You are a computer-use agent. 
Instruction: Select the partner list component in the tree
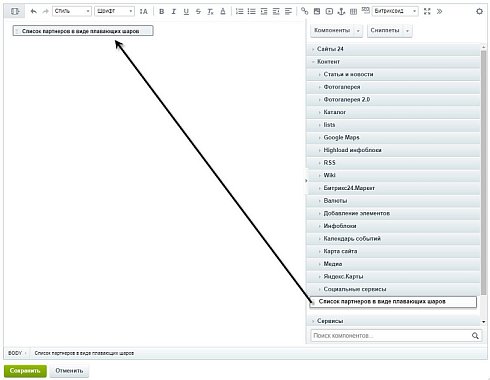tap(393, 302)
